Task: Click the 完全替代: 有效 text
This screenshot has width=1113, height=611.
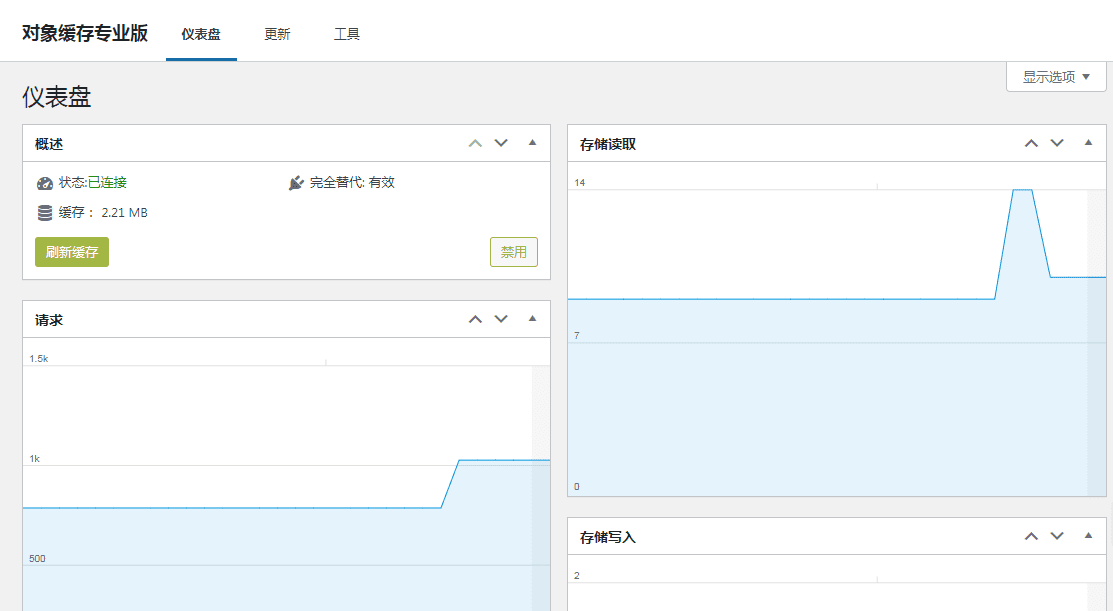Action: [352, 182]
